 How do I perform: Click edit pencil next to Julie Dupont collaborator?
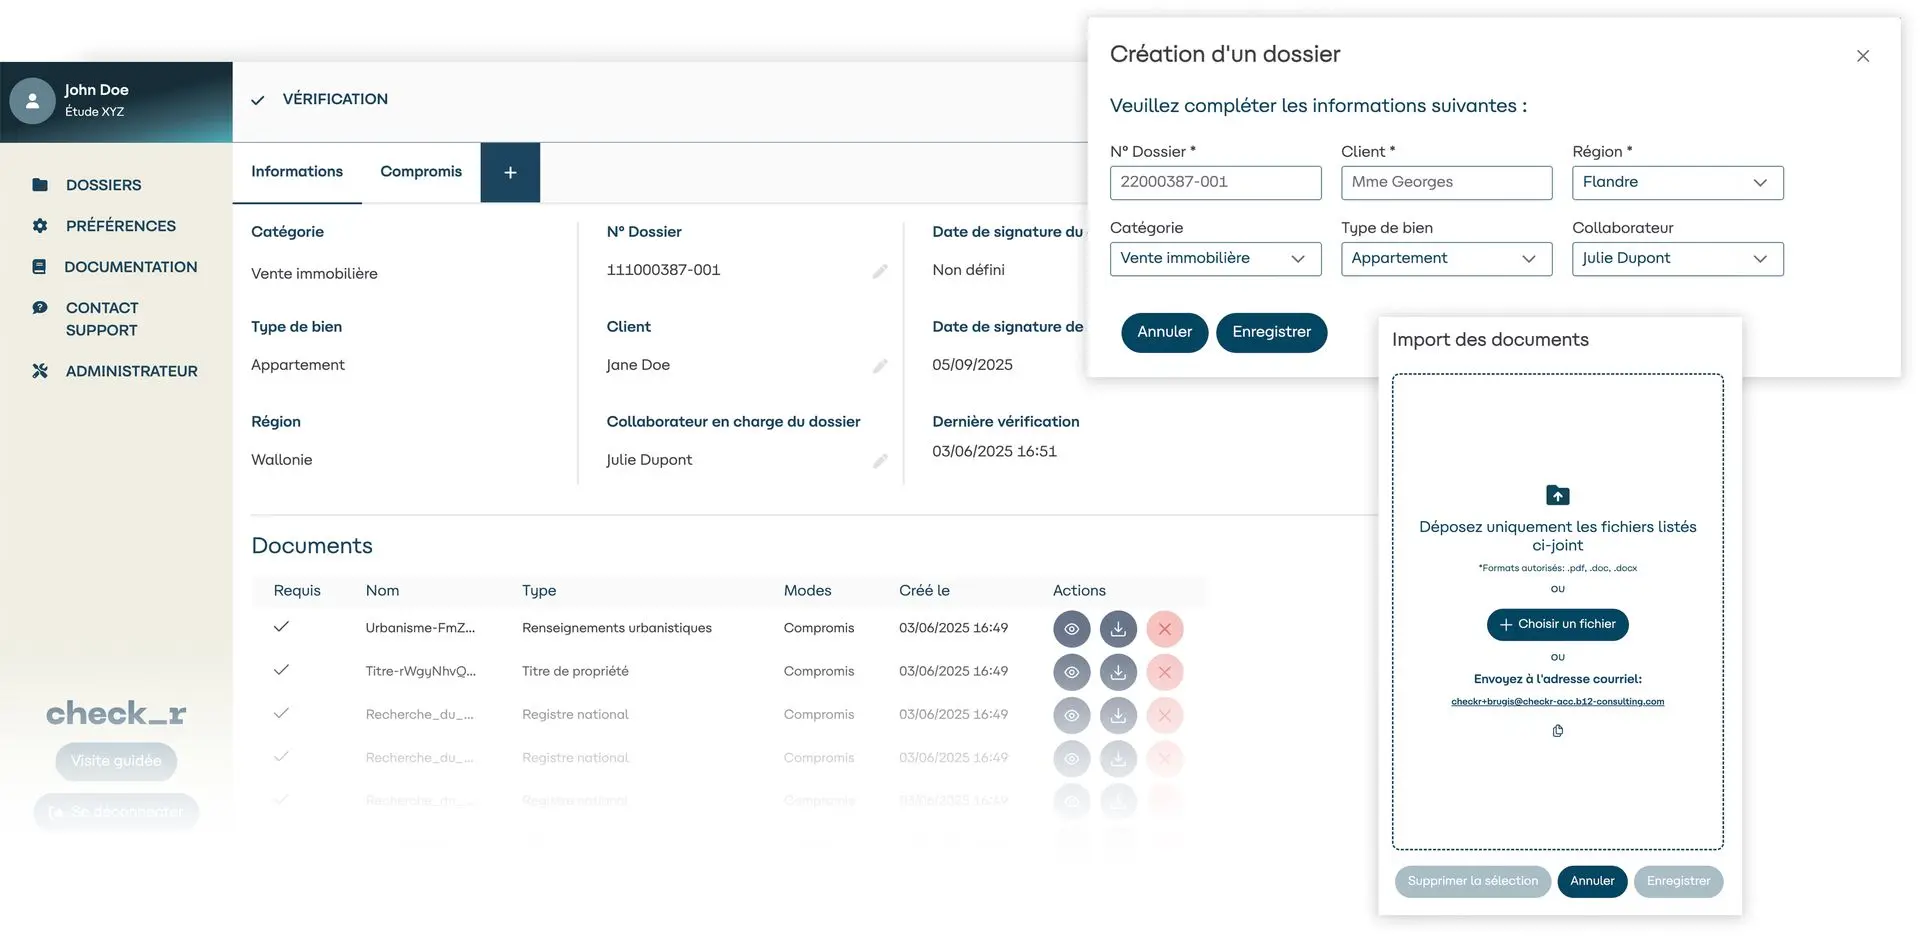(880, 461)
